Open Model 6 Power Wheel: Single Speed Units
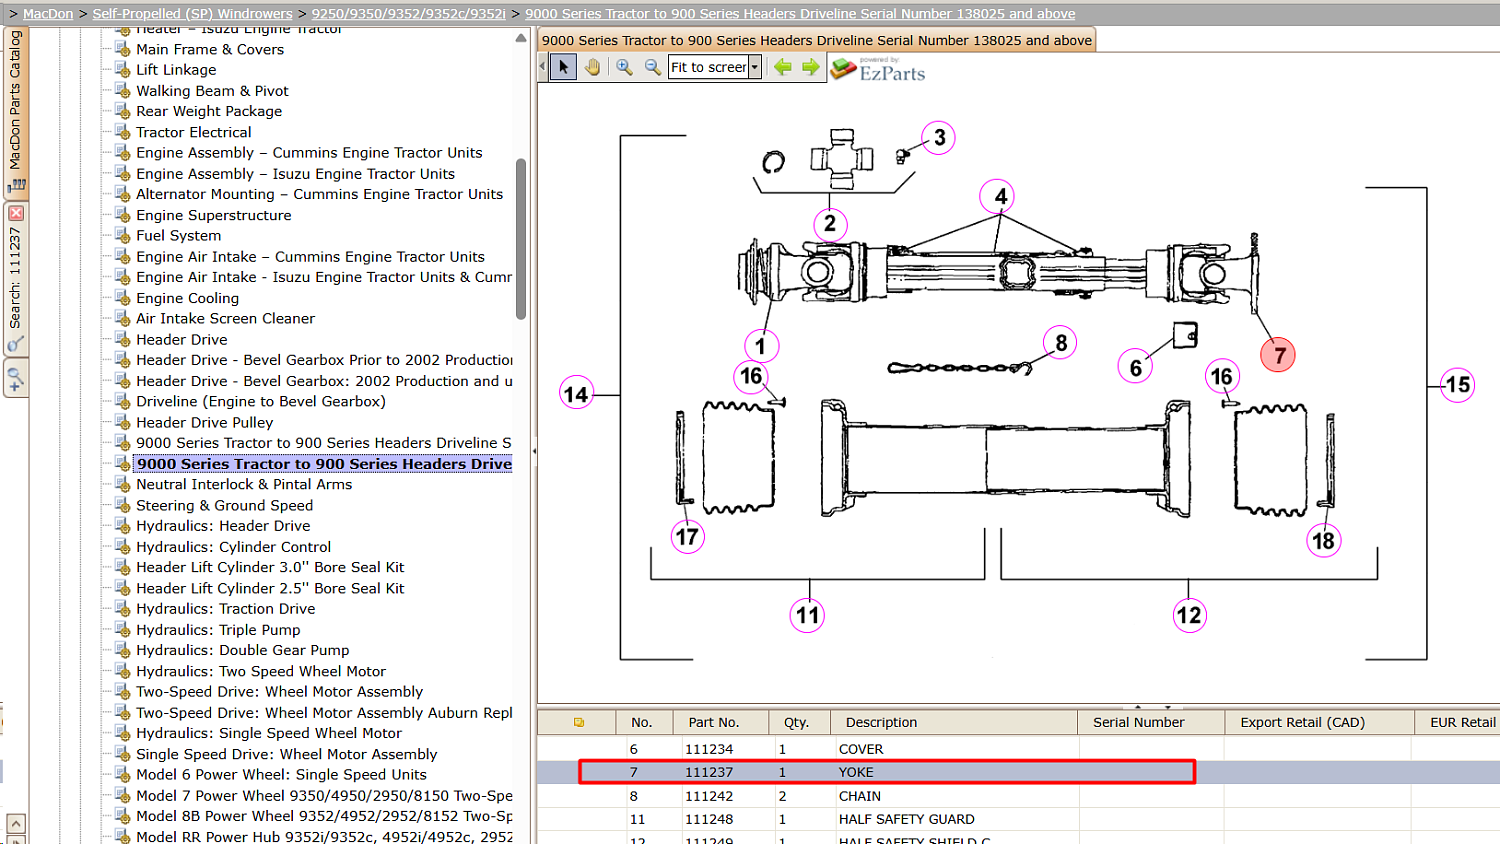Viewport: 1500px width, 844px height. click(x=281, y=775)
